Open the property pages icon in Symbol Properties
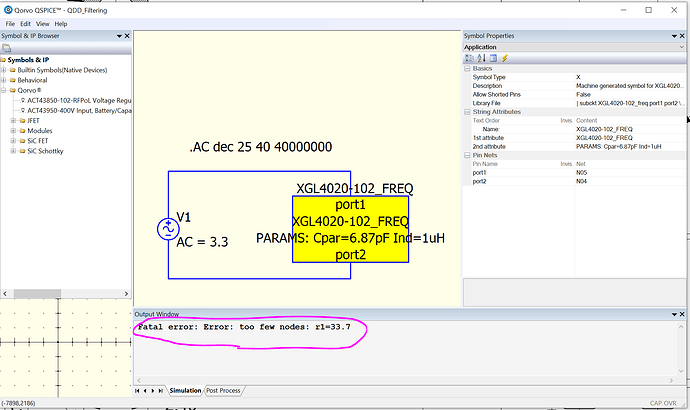This screenshot has height=410, width=690. (493, 58)
